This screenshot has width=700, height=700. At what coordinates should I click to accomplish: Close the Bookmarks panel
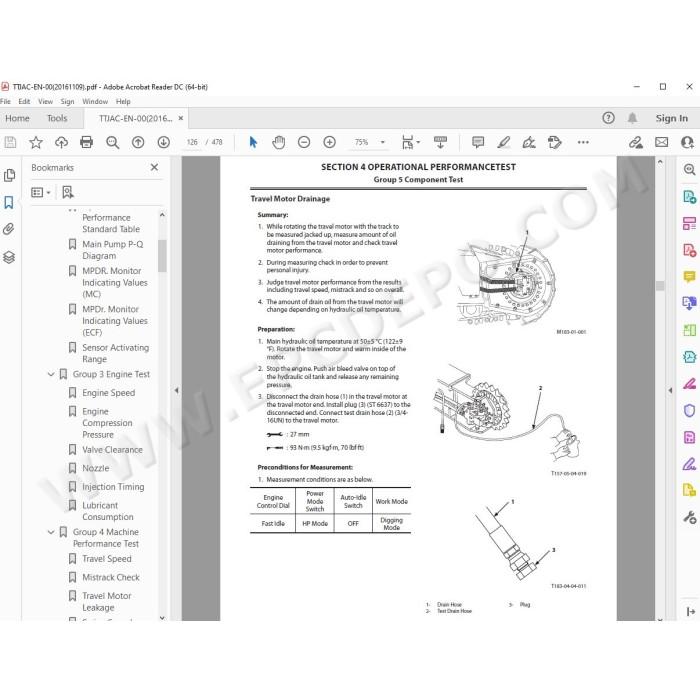(154, 167)
